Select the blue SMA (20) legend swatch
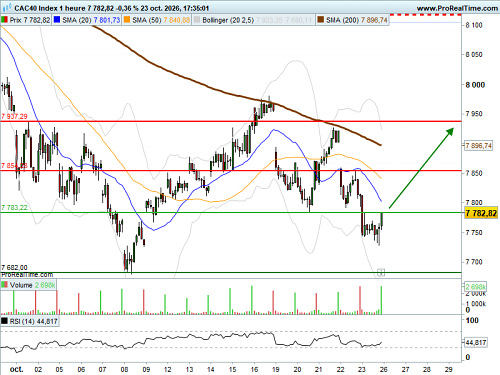Image resolution: width=500 pixels, height=375 pixels. point(57,20)
